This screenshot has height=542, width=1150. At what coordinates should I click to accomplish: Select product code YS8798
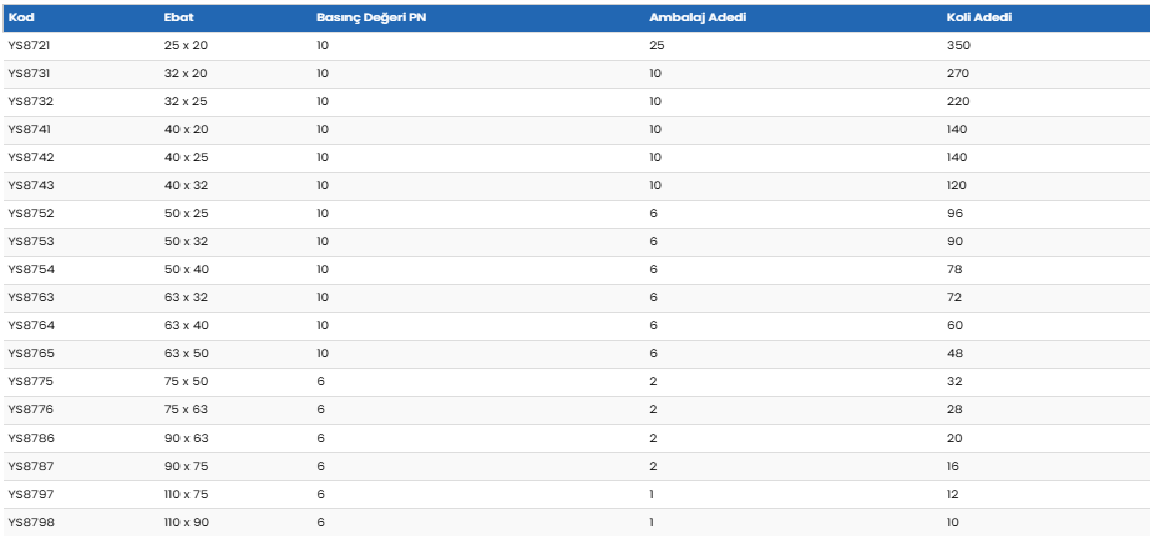[30, 522]
